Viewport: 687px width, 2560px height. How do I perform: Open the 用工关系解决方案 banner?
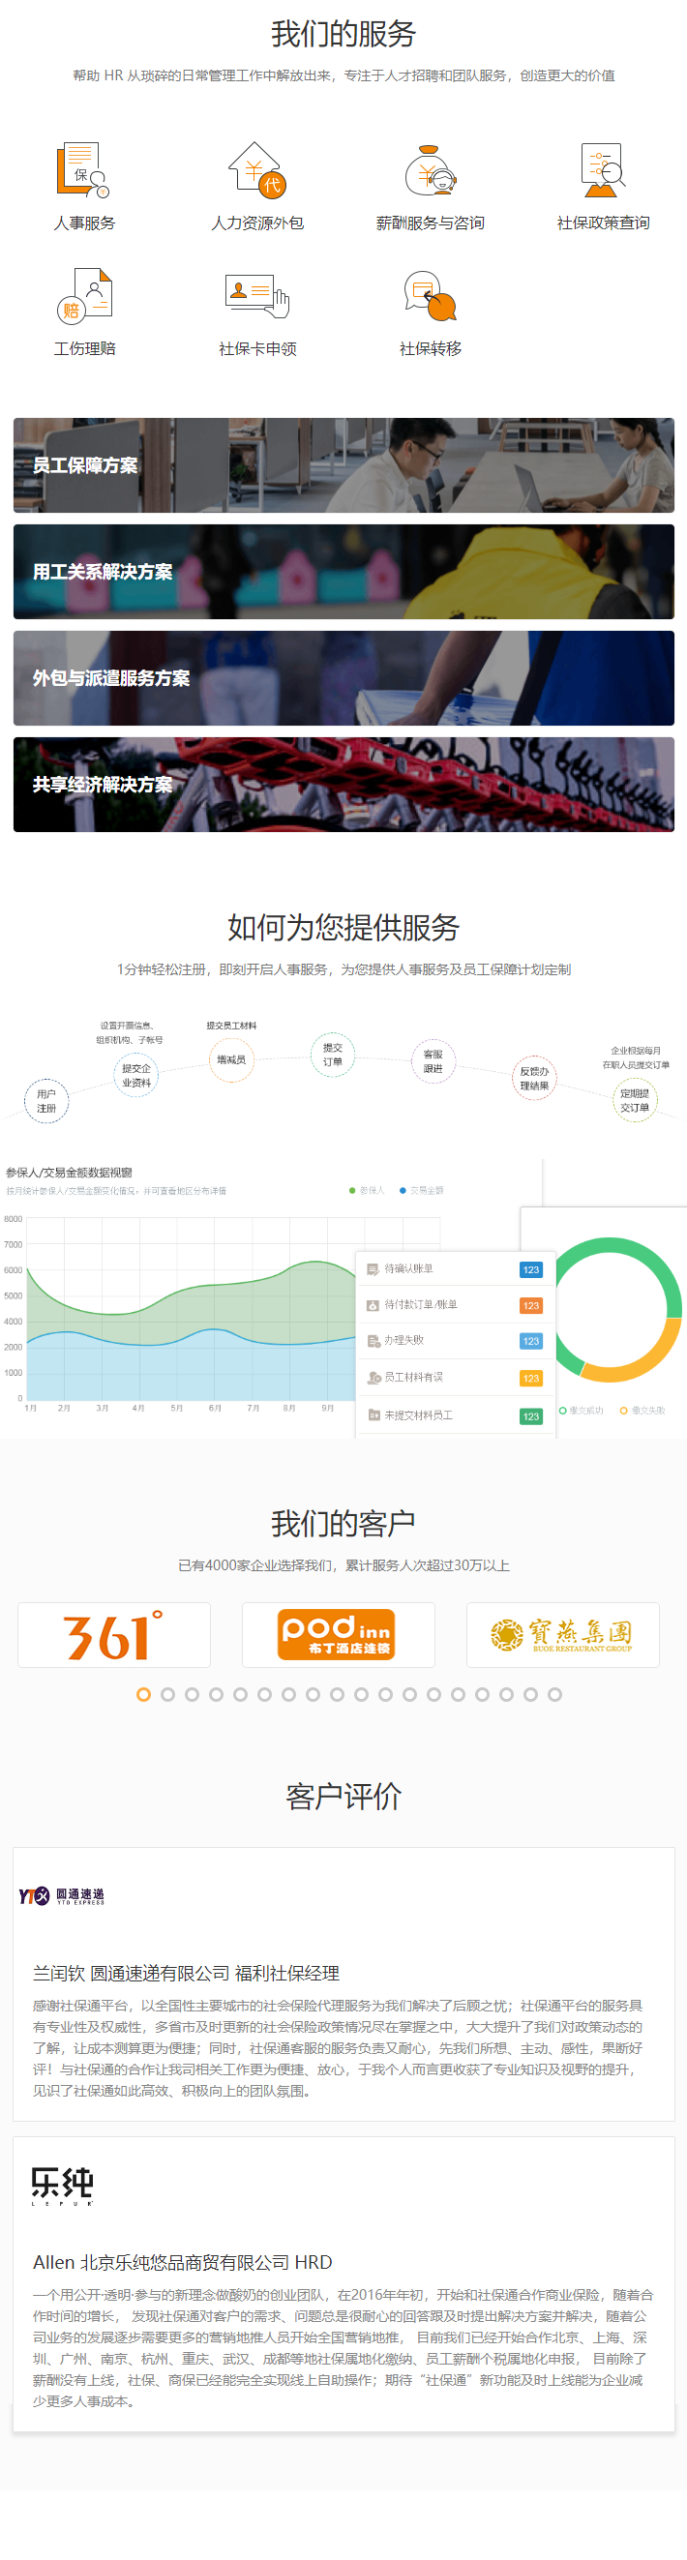[x=343, y=571]
